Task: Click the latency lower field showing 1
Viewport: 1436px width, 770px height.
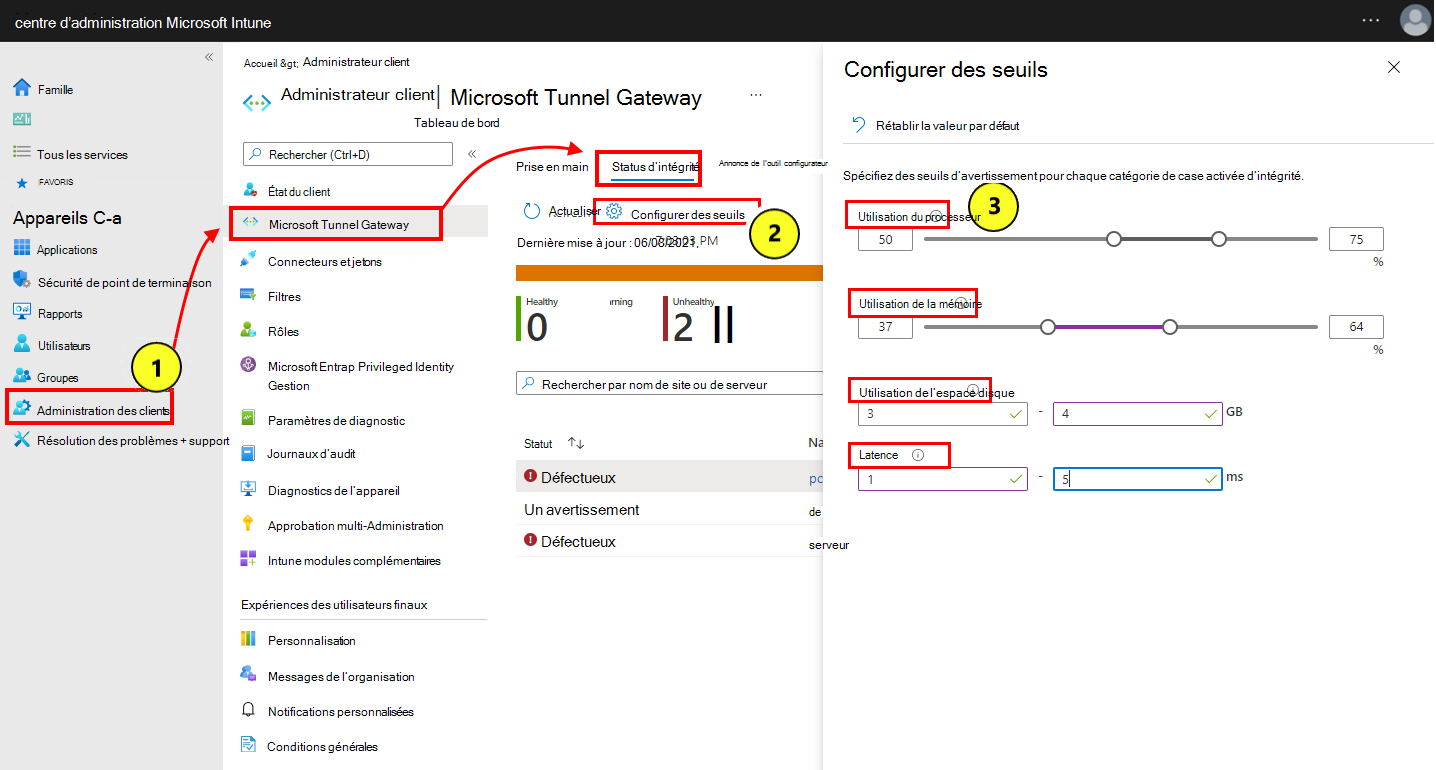Action: [943, 479]
